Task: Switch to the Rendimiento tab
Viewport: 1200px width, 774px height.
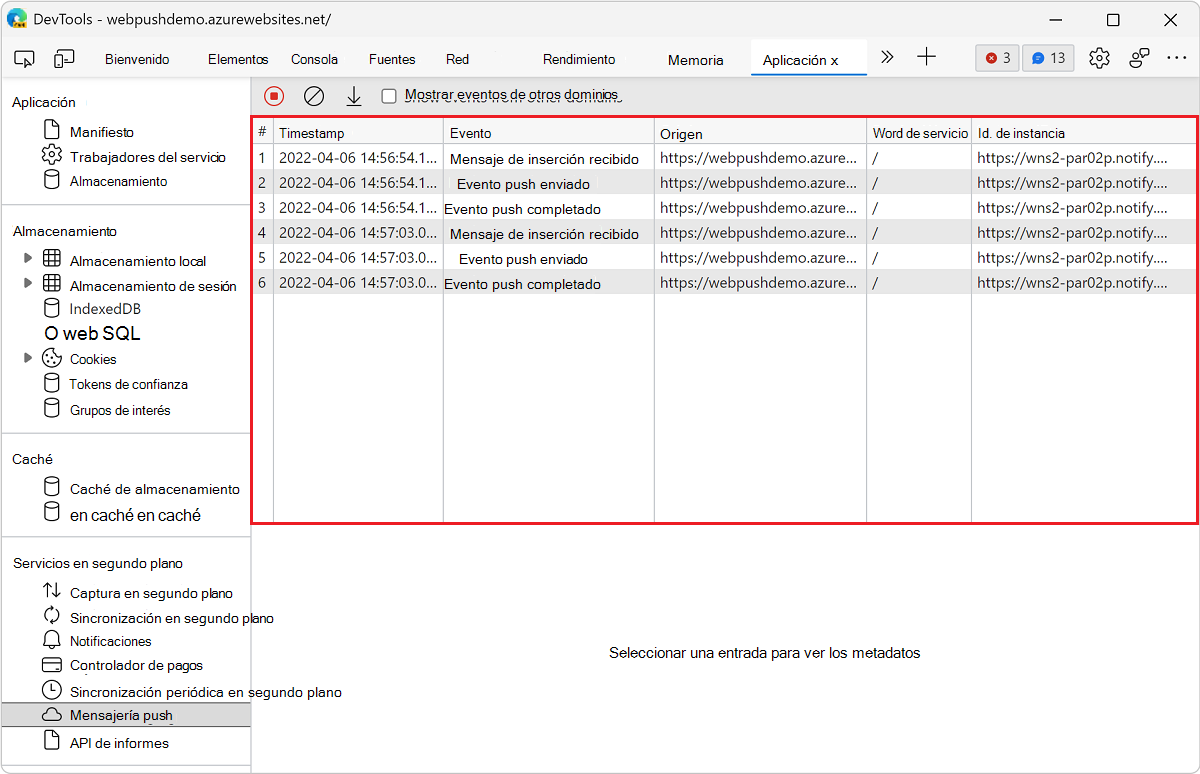Action: coord(579,60)
